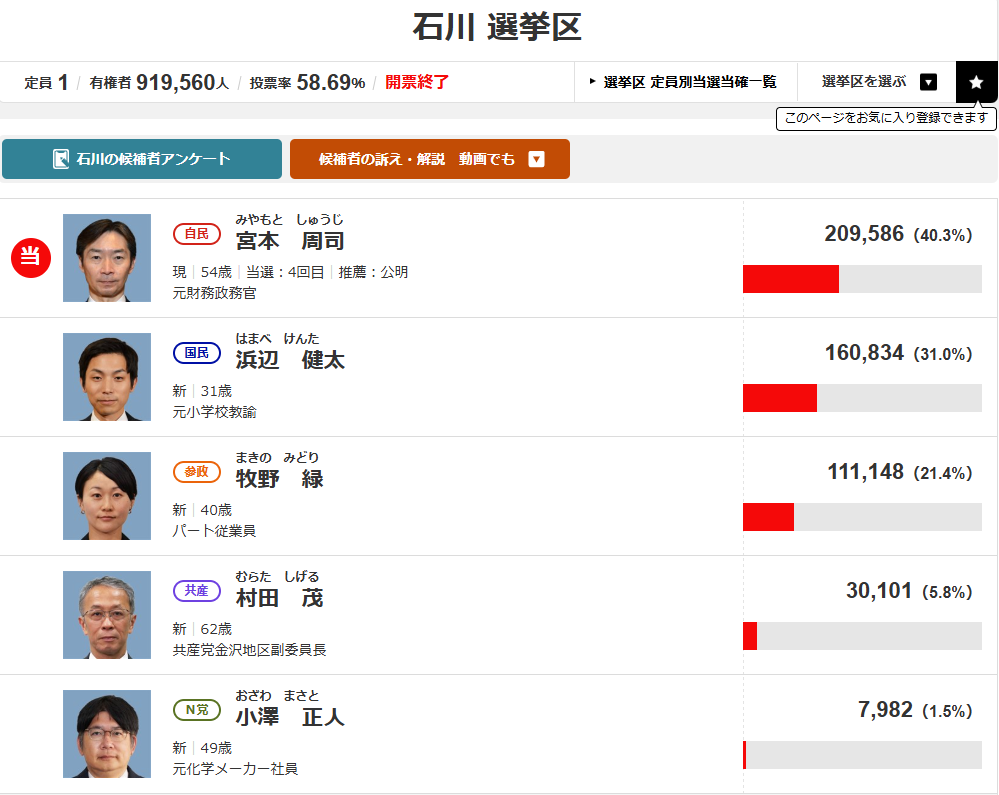Select candidate name 小澤 正人

[x=290, y=717]
